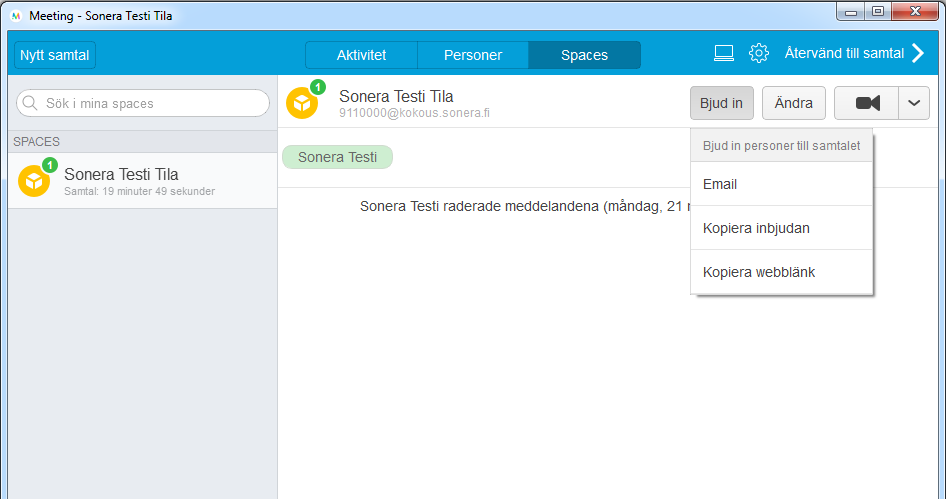Click Samtal: 19 minuter 49 sekunder text
Viewport: 946px width, 499px height.
pos(139,191)
